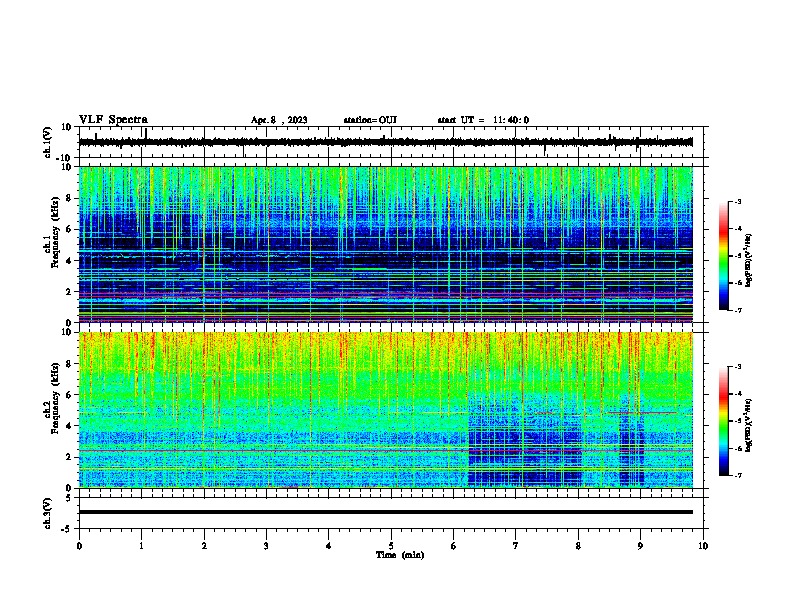The width and height of the screenshot is (792, 612).
Task: Click the '4' kHz tick on ch.2 frequency axis
Action: (x=69, y=426)
